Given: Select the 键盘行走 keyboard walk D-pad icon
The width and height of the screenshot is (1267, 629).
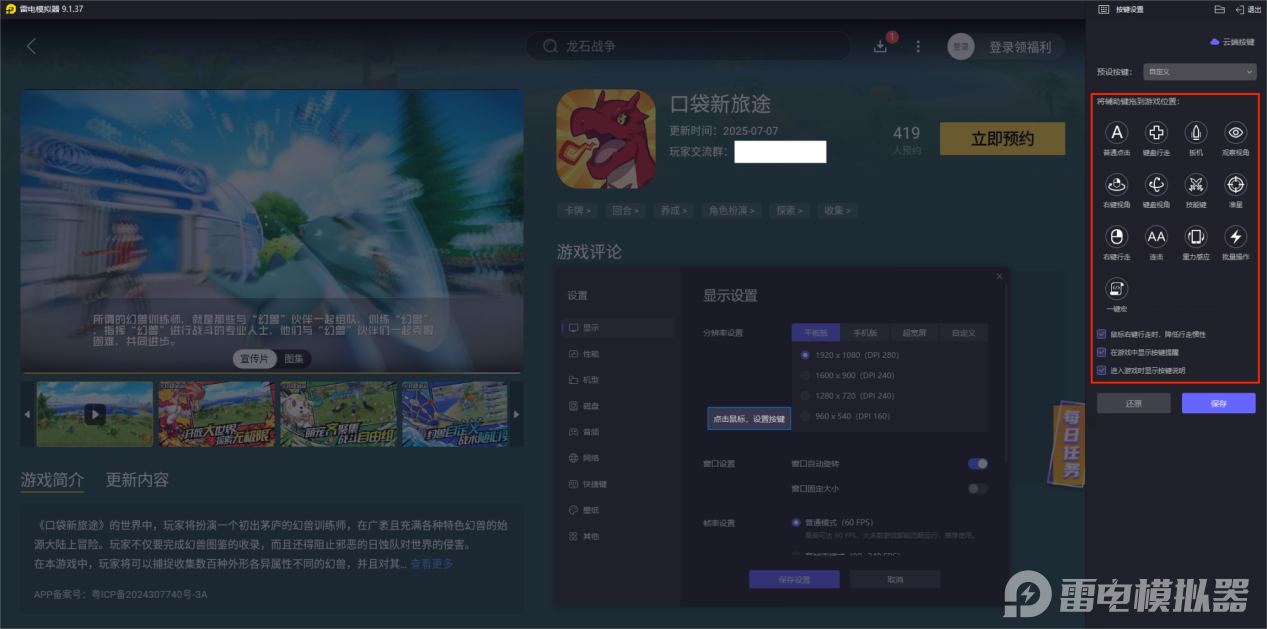Looking at the screenshot, I should tap(1156, 133).
